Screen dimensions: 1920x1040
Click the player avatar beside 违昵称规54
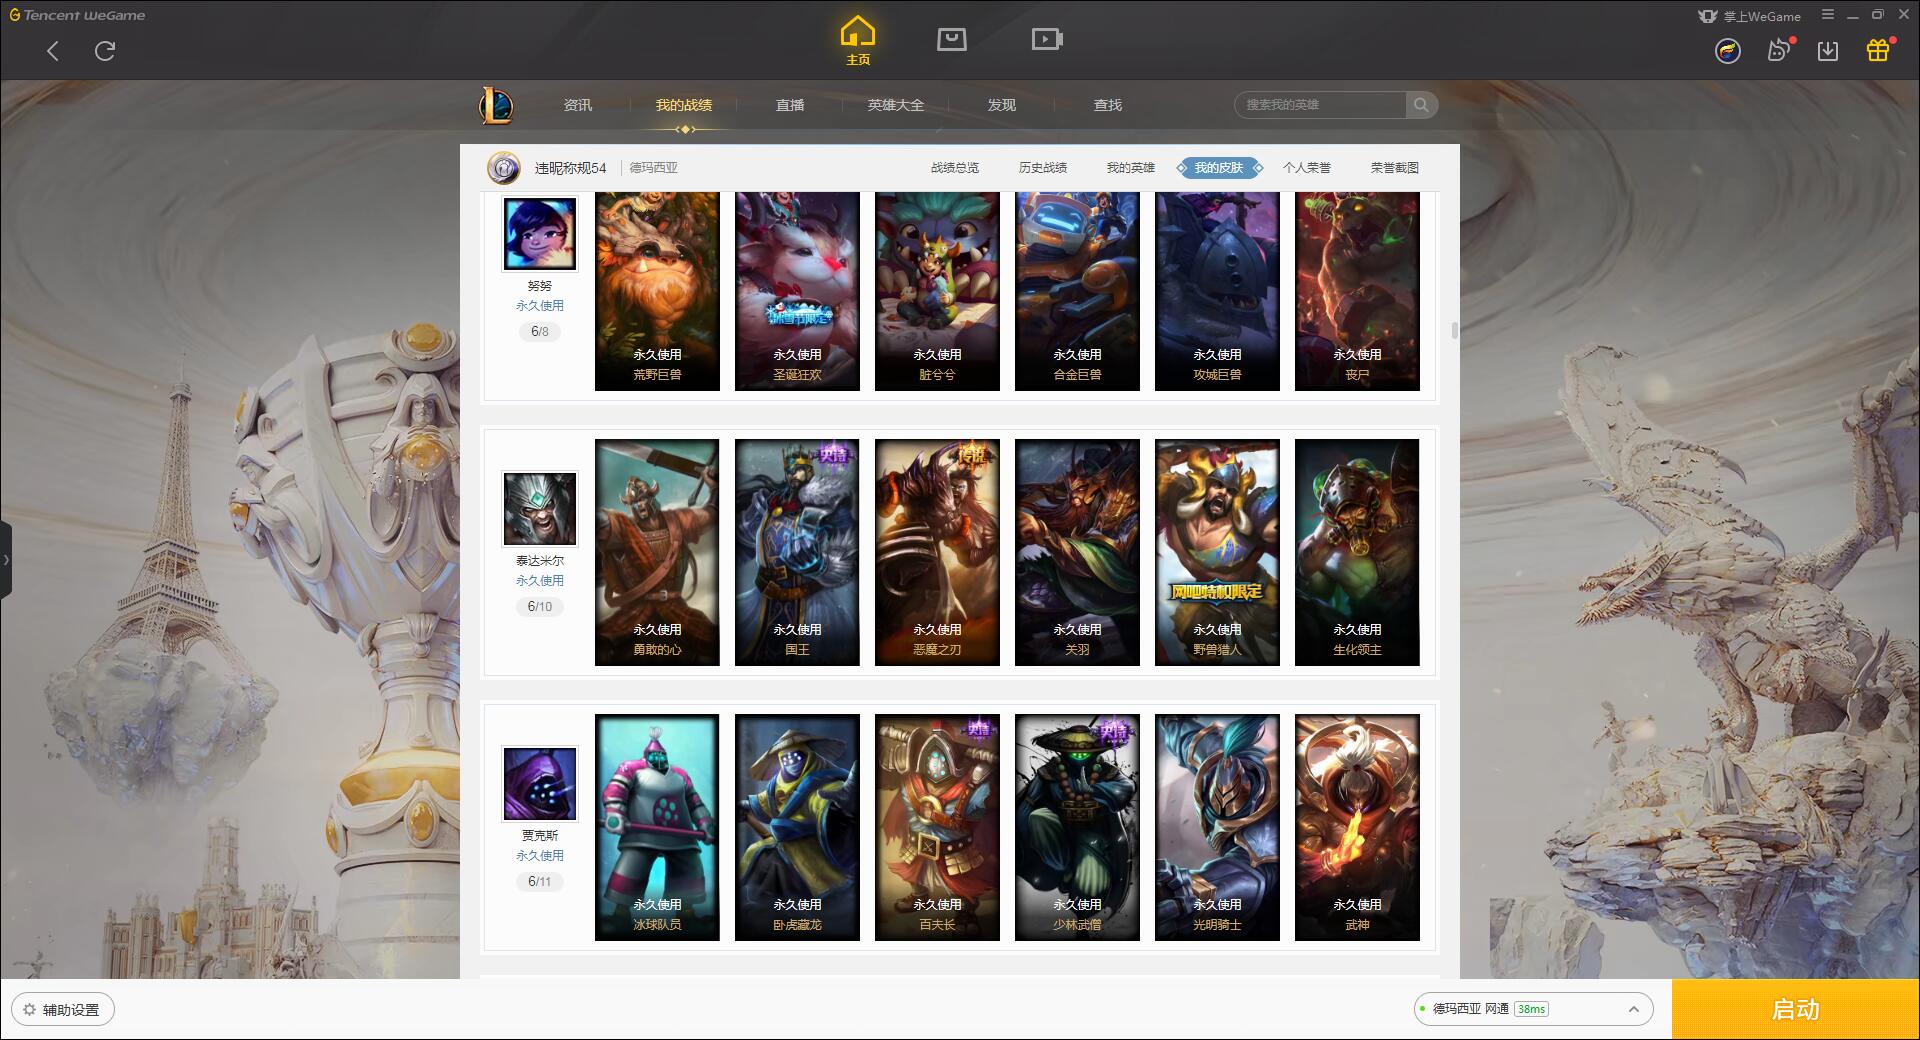pos(504,168)
